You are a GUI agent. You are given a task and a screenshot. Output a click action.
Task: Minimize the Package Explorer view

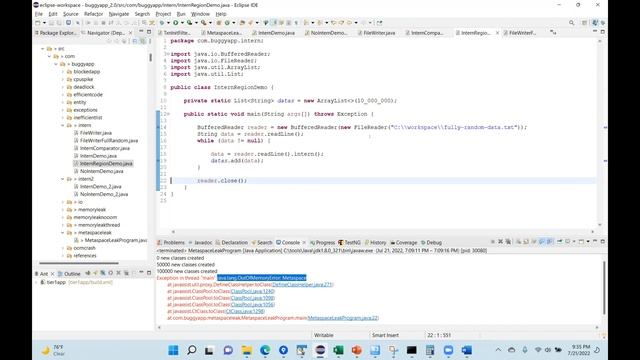(141, 31)
